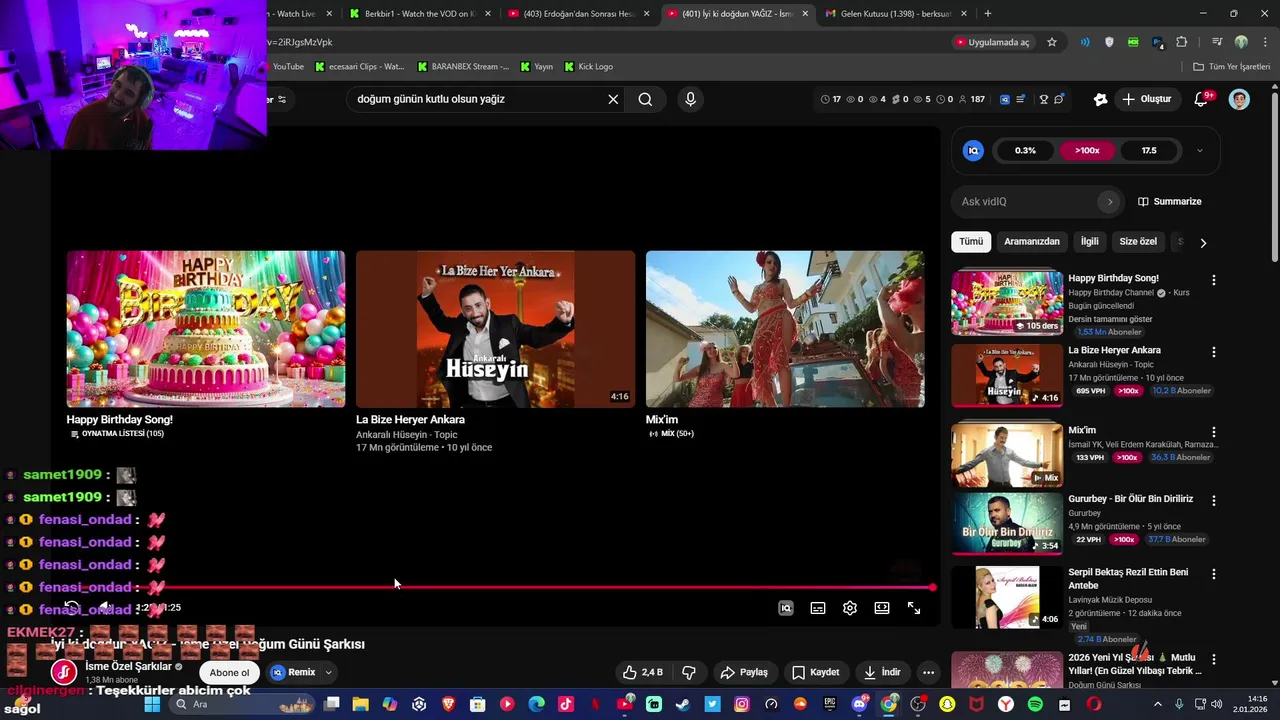Enter fullscreen in the video player
The image size is (1280, 720).
[x=914, y=608]
